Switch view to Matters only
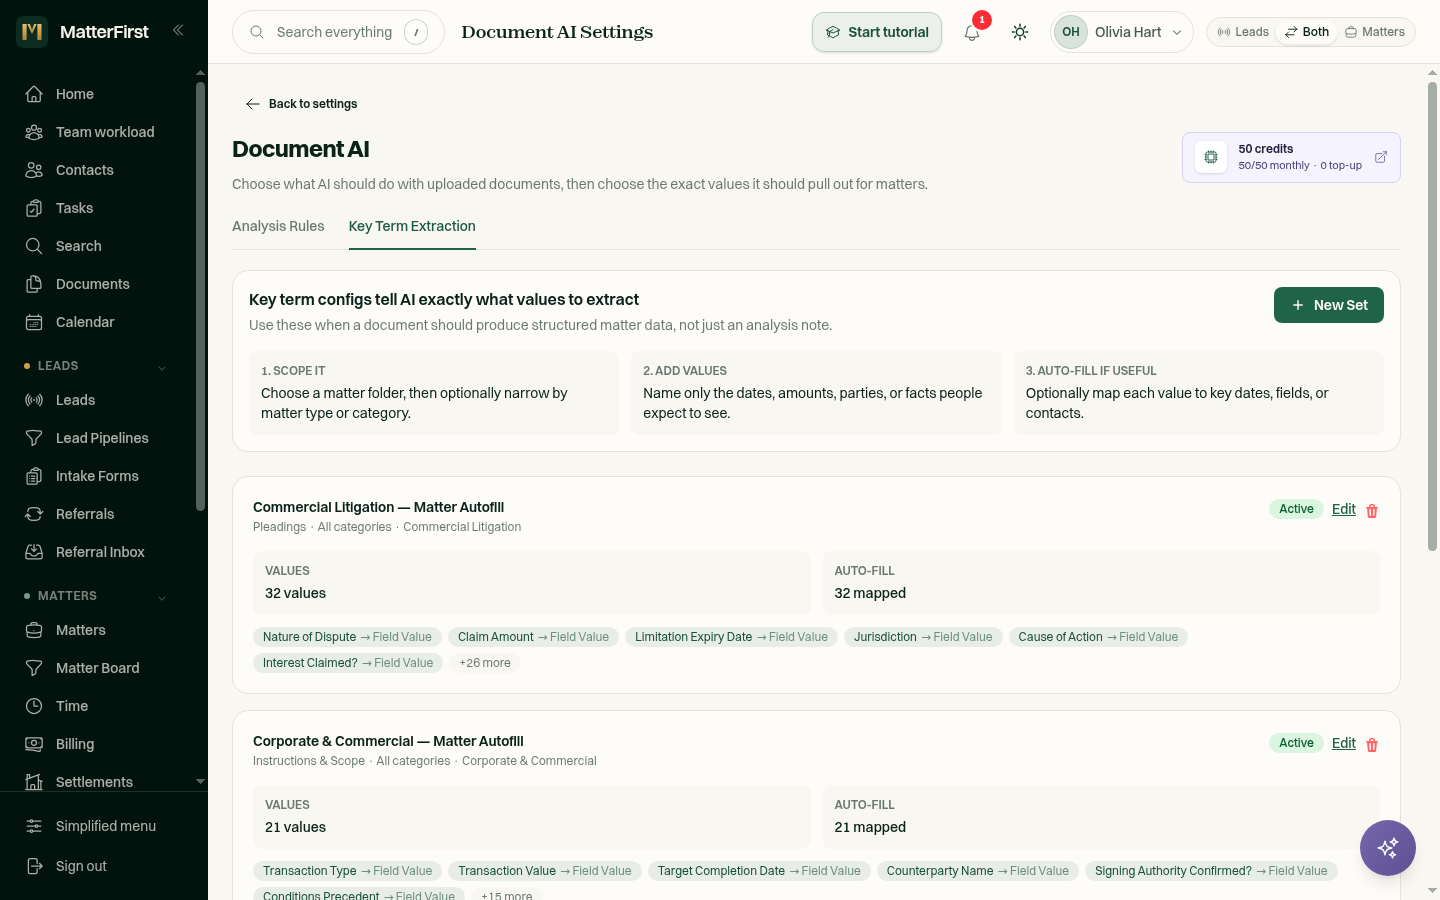This screenshot has height=900, width=1440. pos(1375,32)
